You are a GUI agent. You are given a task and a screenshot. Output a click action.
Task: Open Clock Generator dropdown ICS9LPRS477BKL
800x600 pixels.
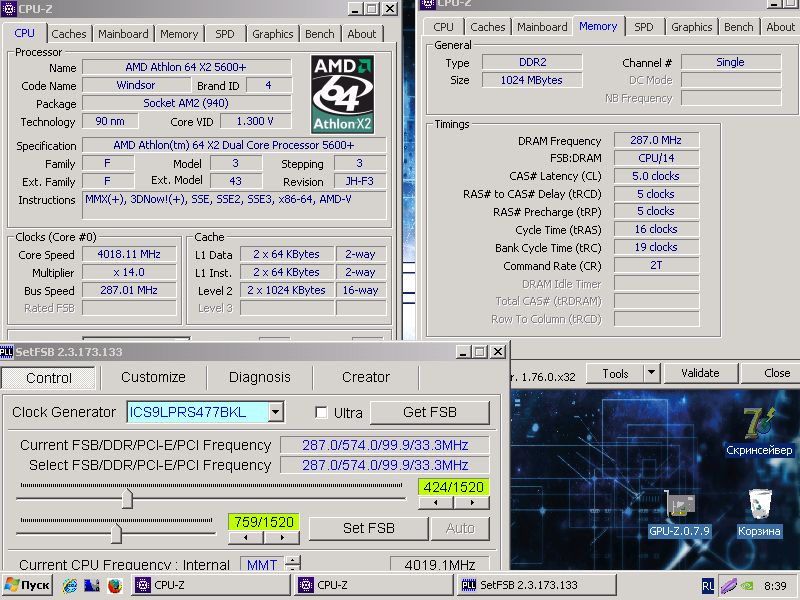click(276, 412)
